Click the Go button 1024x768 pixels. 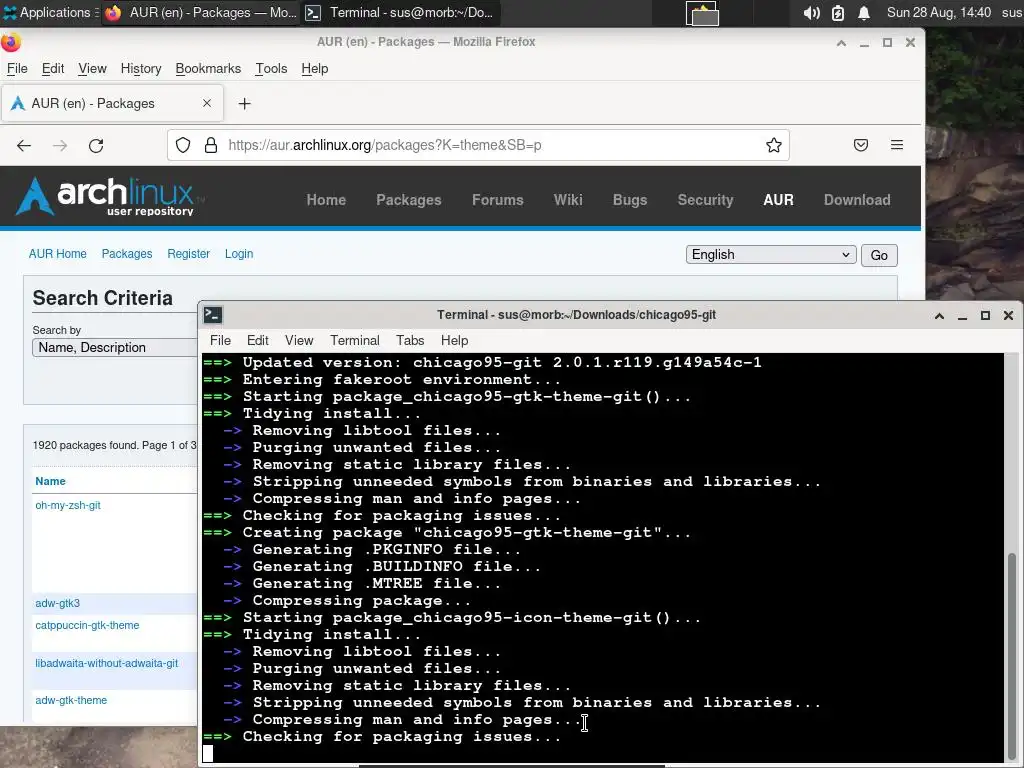click(879, 255)
